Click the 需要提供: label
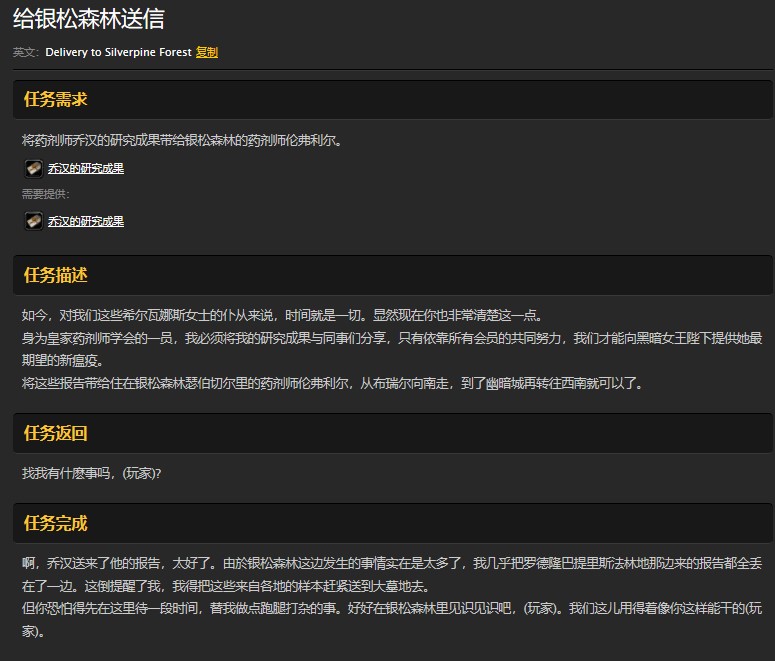 45,194
